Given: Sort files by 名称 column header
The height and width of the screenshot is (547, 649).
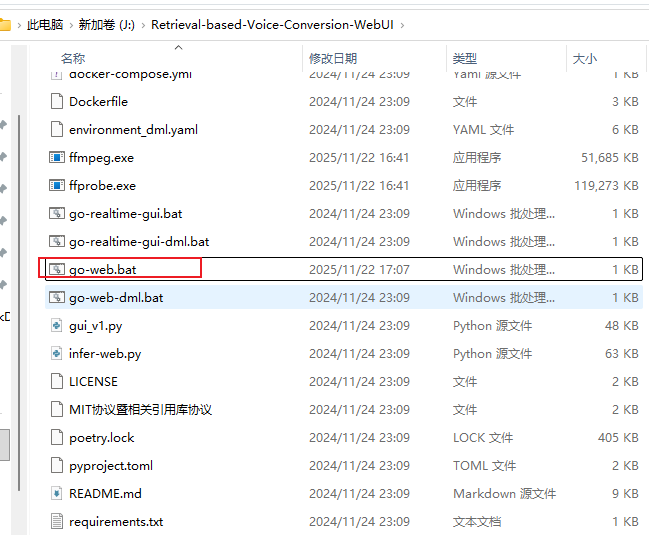Looking at the screenshot, I should 73,59.
